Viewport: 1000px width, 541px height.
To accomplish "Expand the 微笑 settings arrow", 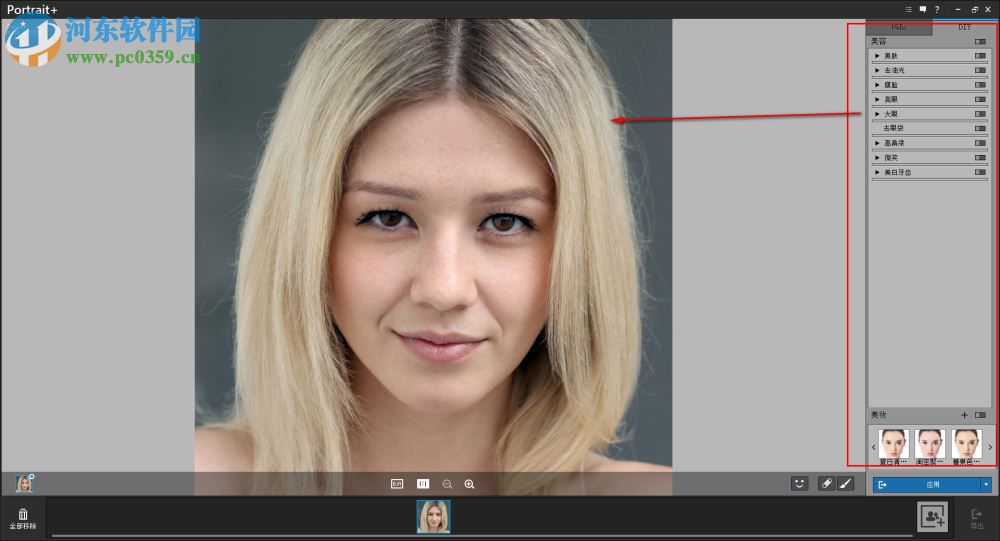I will coord(878,158).
